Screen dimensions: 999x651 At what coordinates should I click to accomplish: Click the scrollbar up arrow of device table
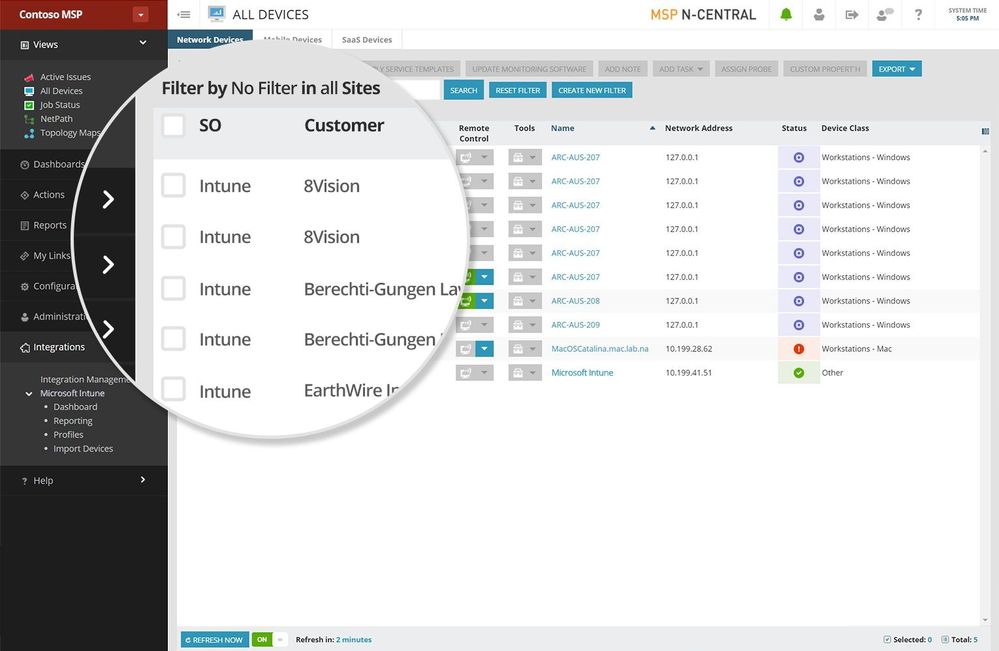(x=986, y=152)
